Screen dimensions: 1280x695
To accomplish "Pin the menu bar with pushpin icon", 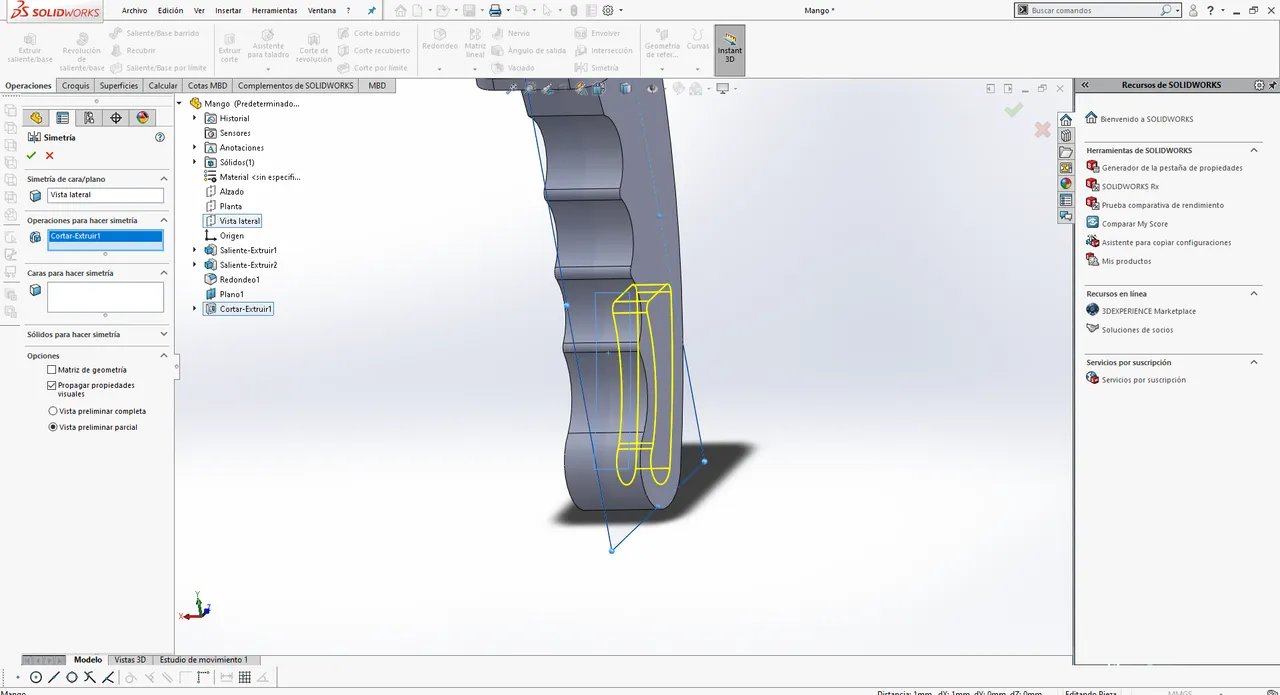I will coord(372,10).
